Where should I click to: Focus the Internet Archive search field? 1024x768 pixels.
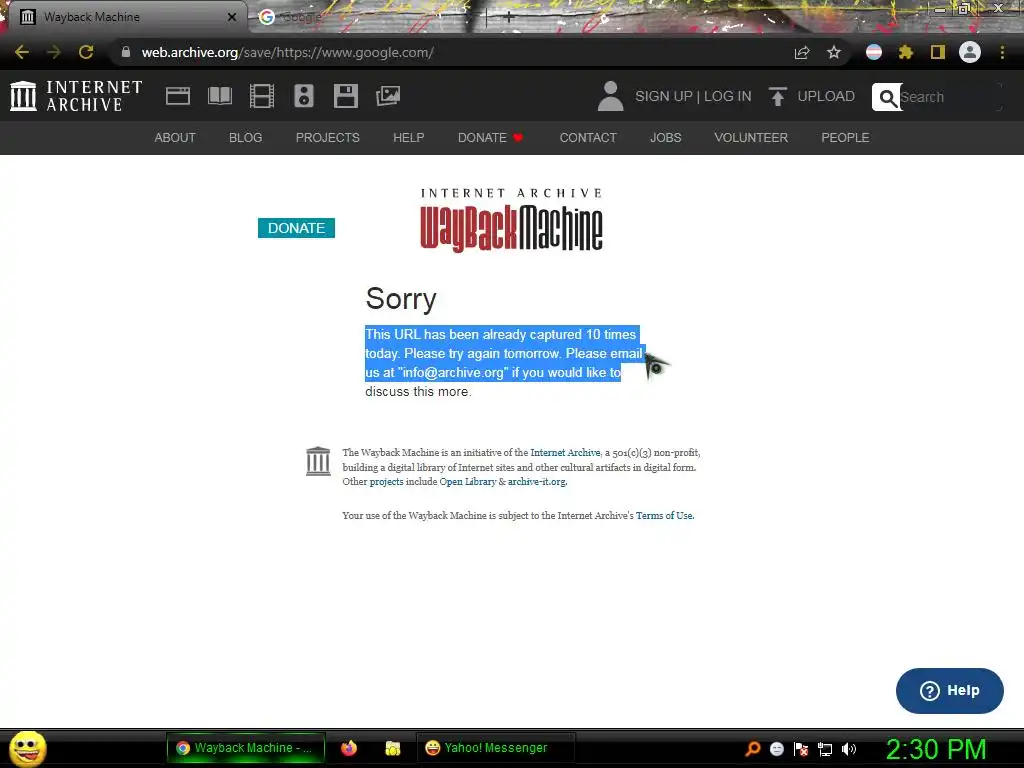point(949,97)
